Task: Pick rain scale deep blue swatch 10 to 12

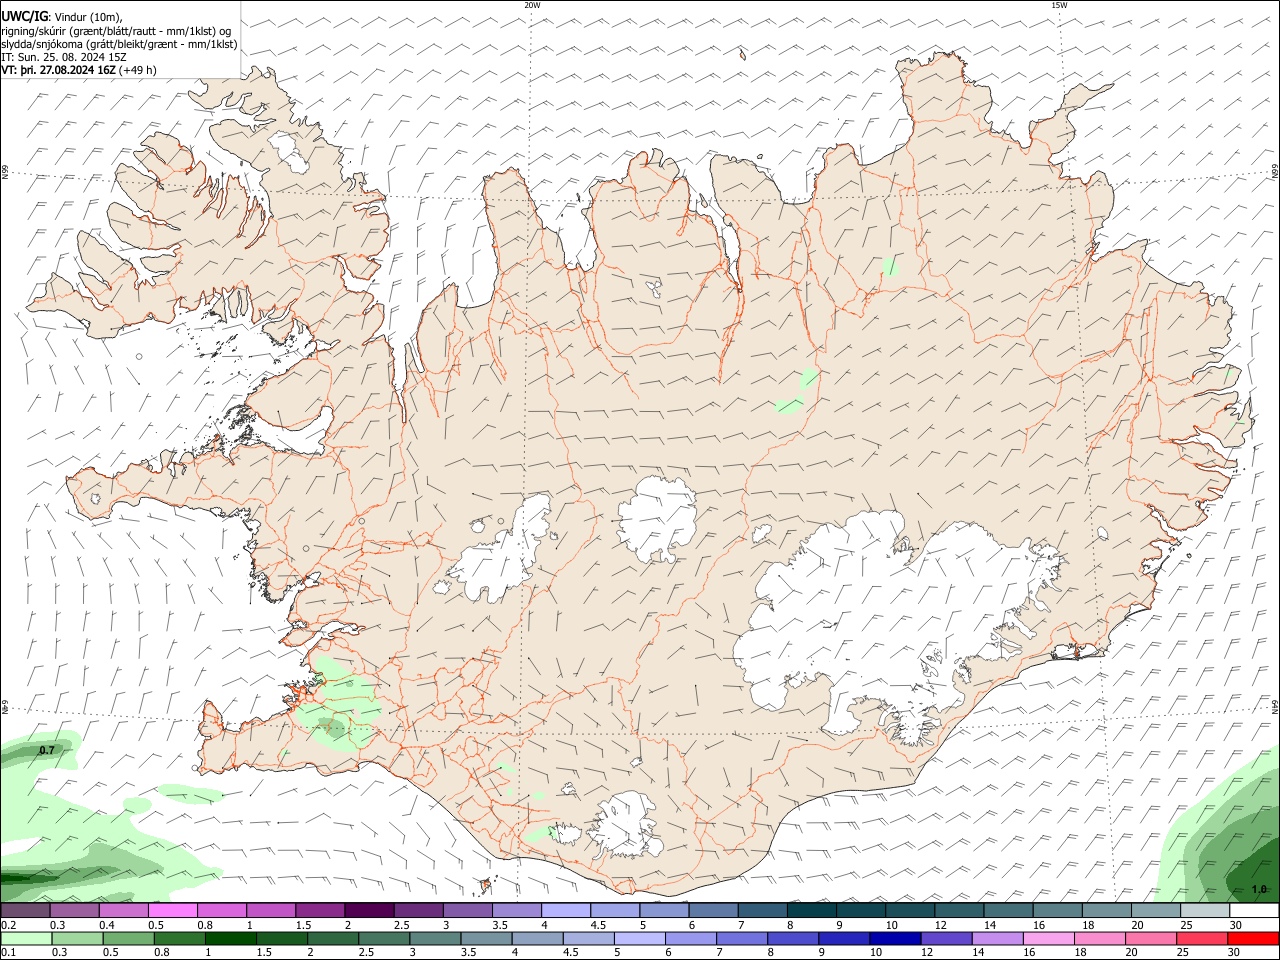Action: click(x=896, y=938)
